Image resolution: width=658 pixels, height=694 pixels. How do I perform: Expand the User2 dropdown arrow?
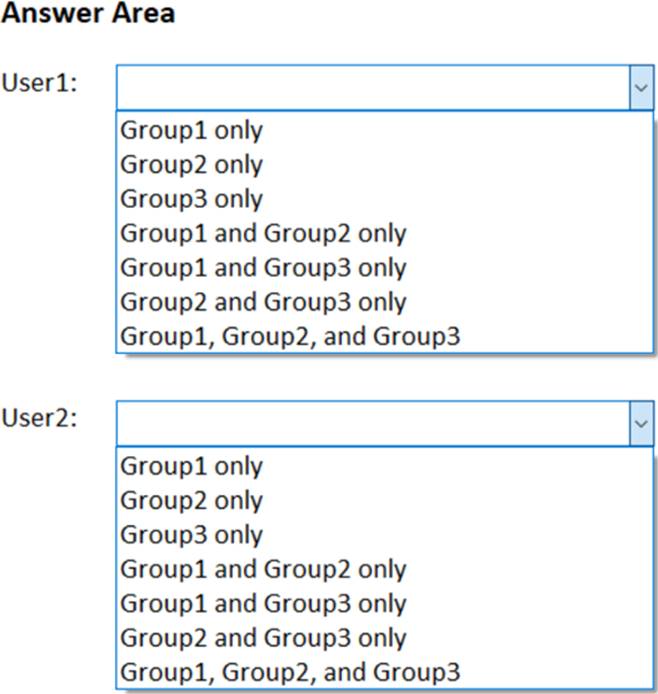pos(641,424)
